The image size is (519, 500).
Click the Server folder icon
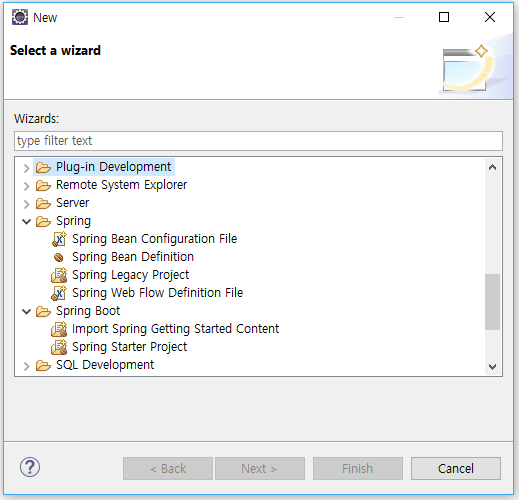43,203
